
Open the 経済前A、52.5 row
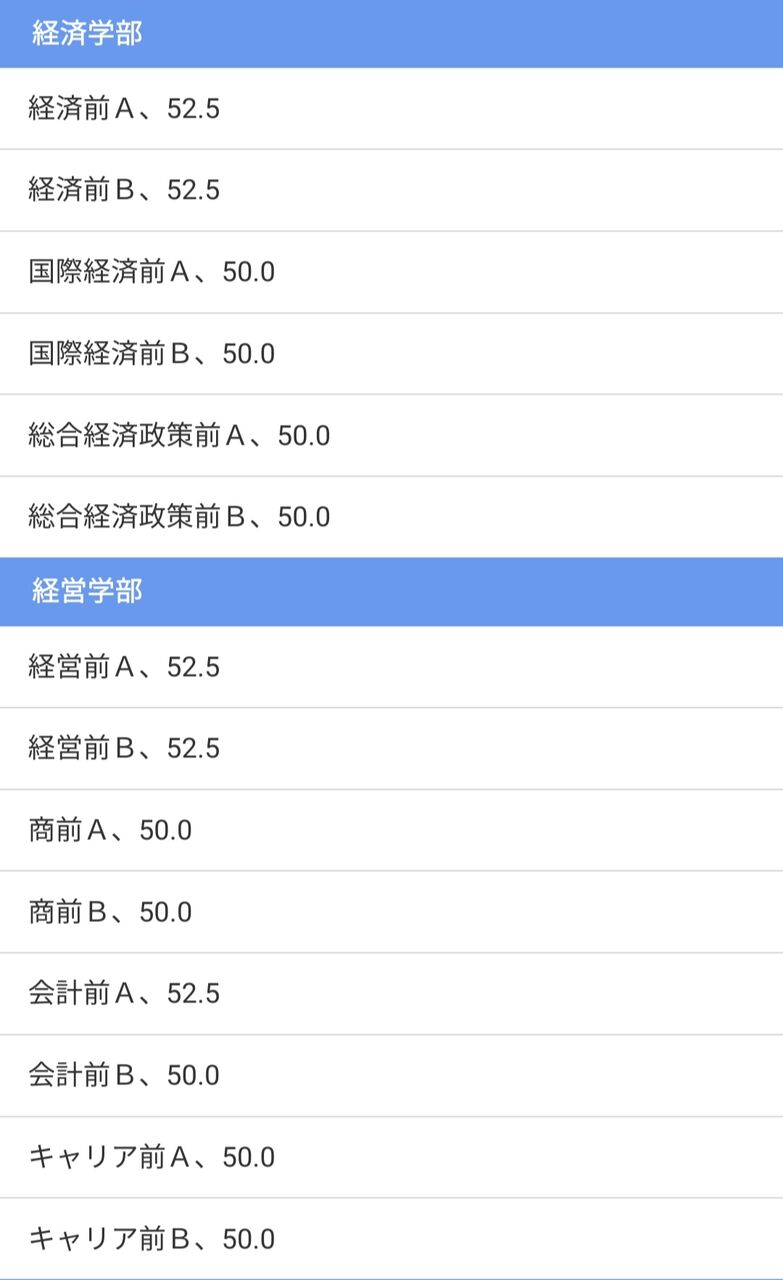coord(391,109)
